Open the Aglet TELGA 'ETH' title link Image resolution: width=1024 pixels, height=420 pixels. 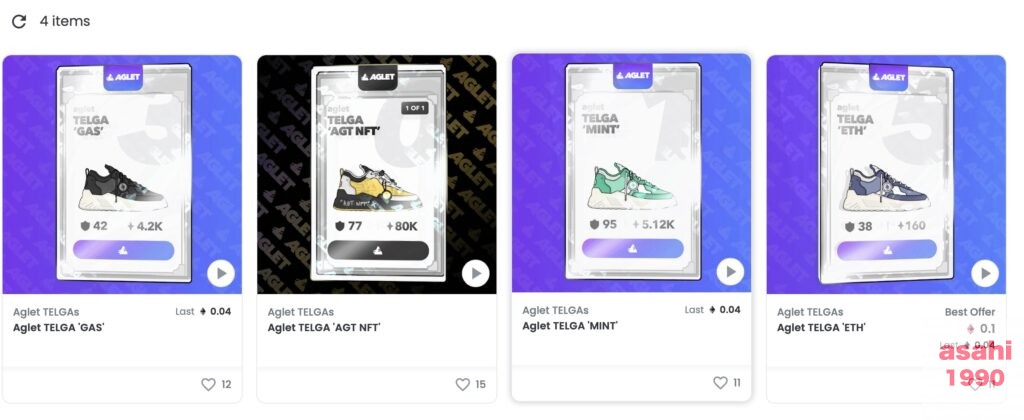click(821, 327)
